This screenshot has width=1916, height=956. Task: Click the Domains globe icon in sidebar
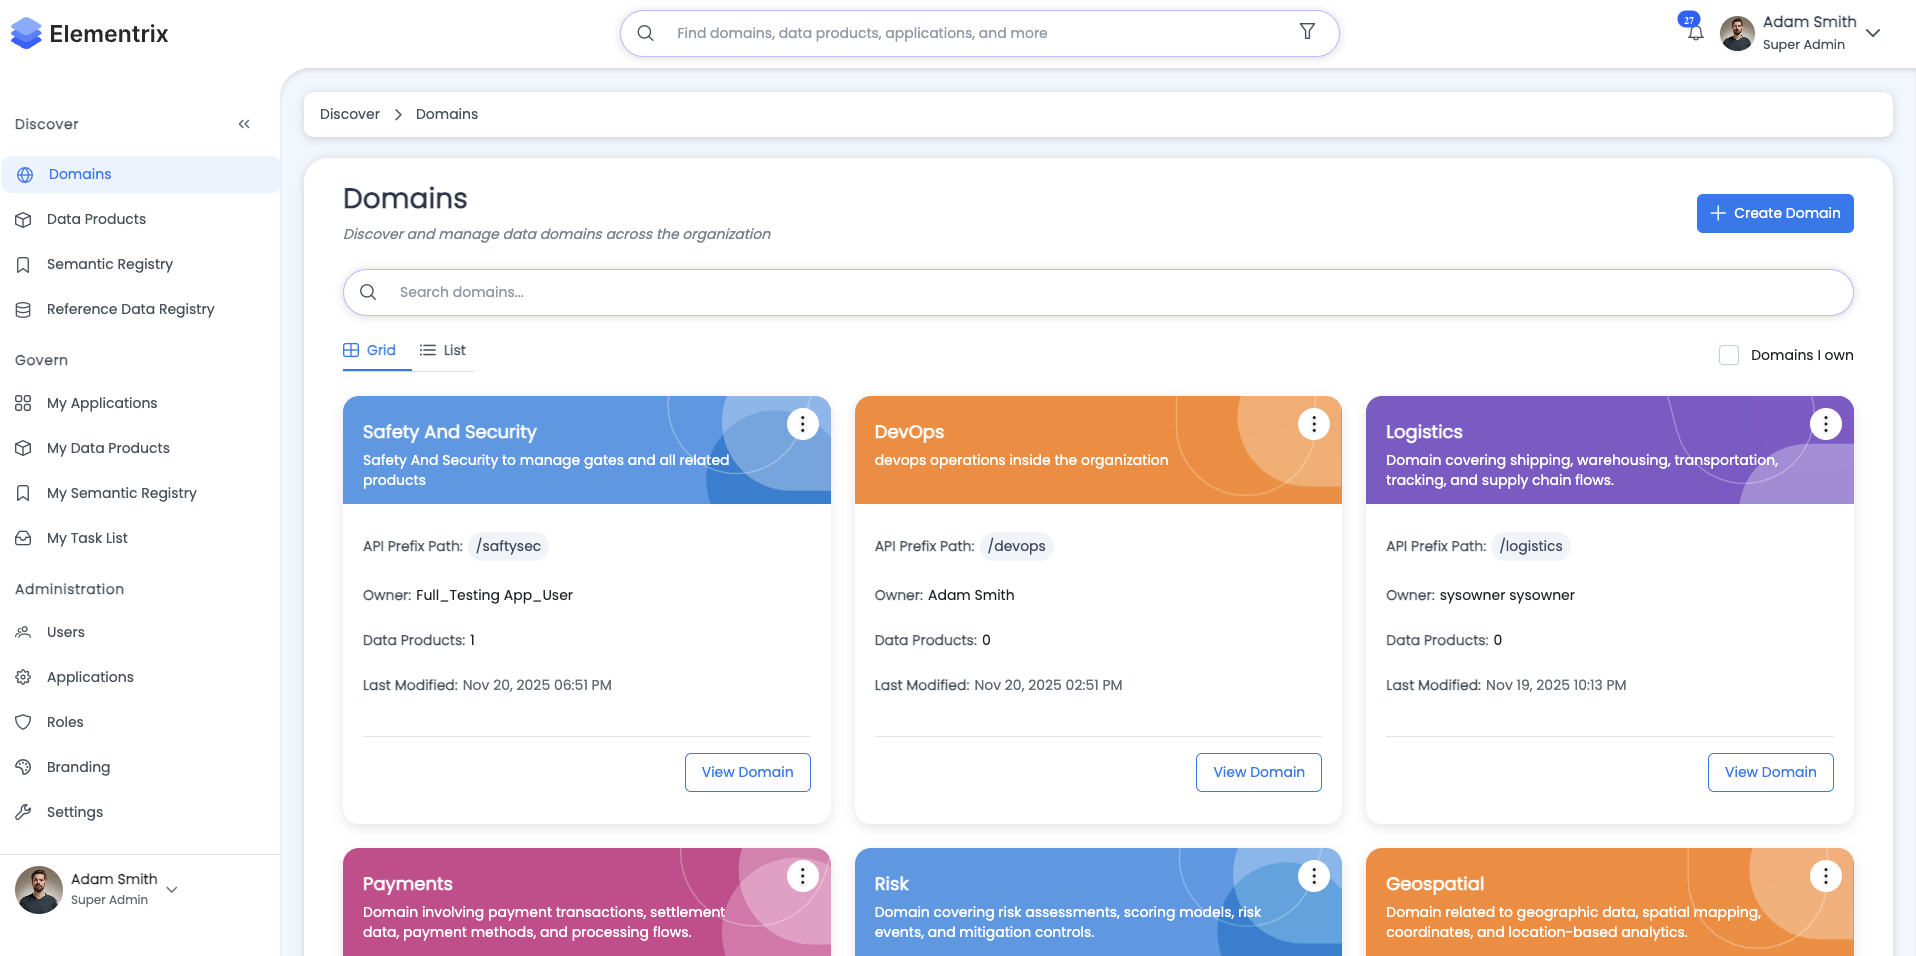25,174
